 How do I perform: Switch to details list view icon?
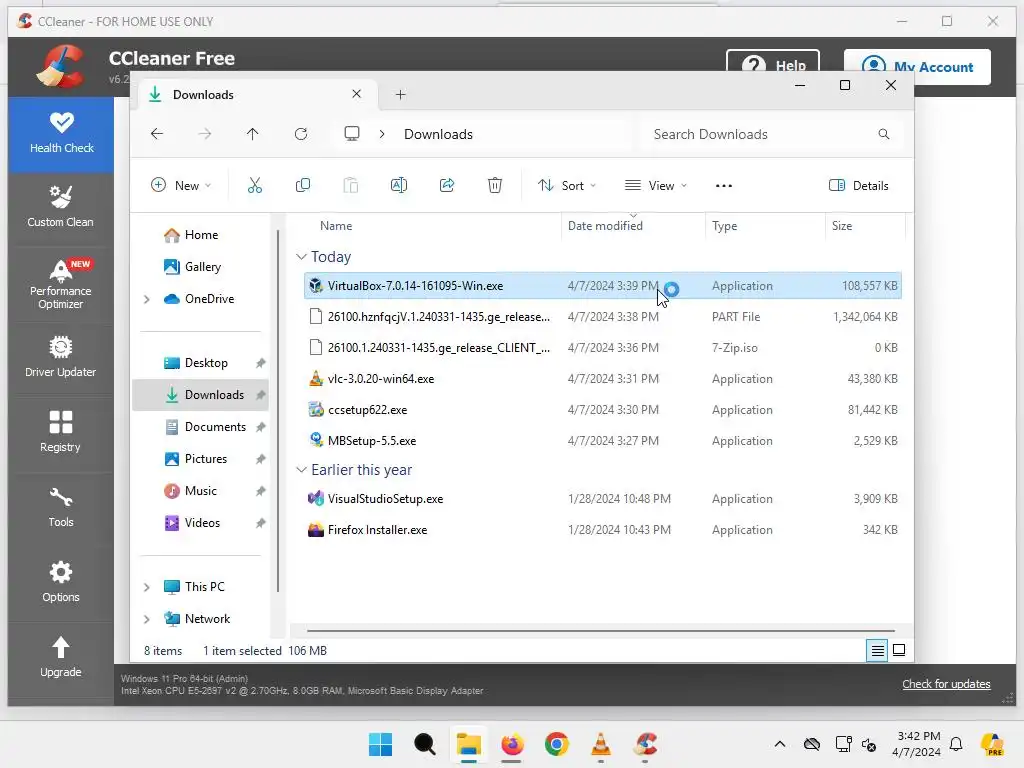coord(877,650)
